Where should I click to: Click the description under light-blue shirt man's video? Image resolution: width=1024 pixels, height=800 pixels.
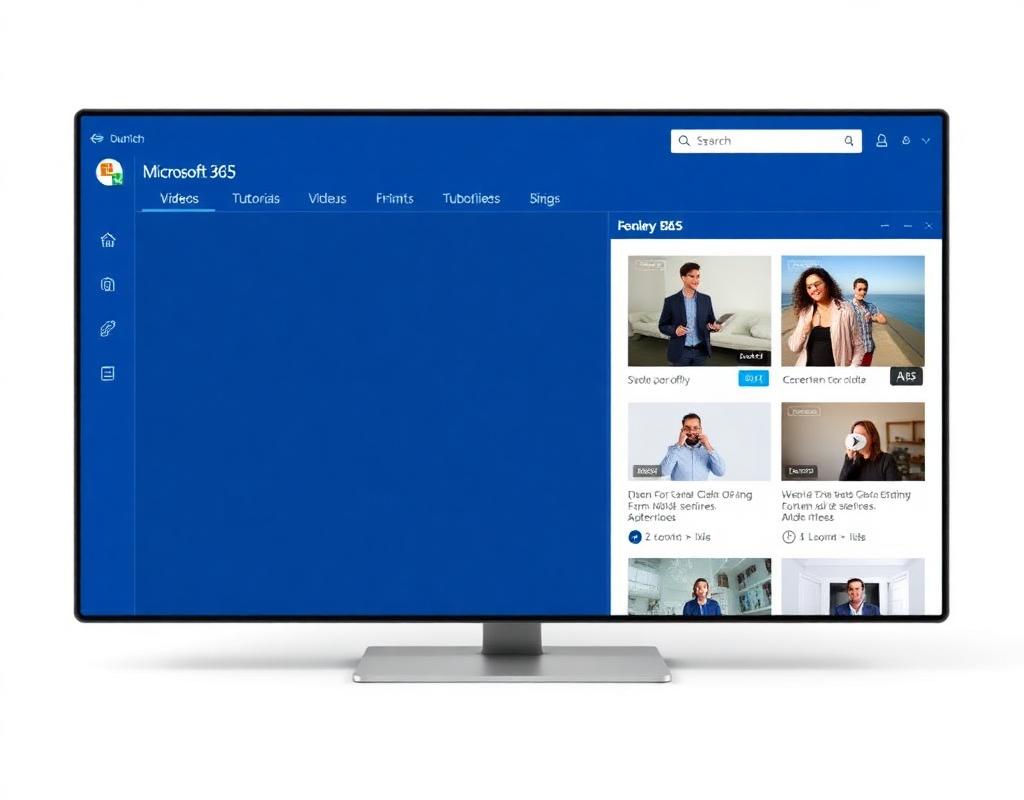(690, 506)
